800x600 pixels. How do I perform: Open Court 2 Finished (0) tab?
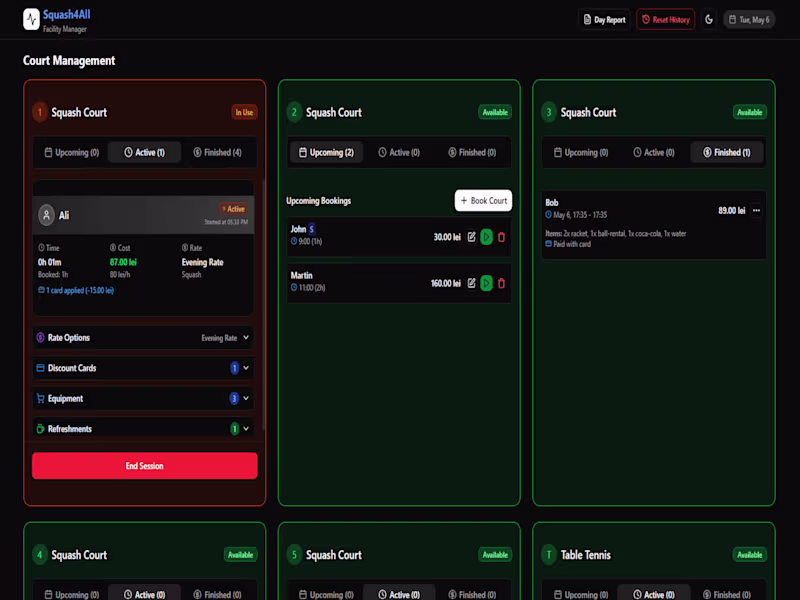[x=472, y=152]
